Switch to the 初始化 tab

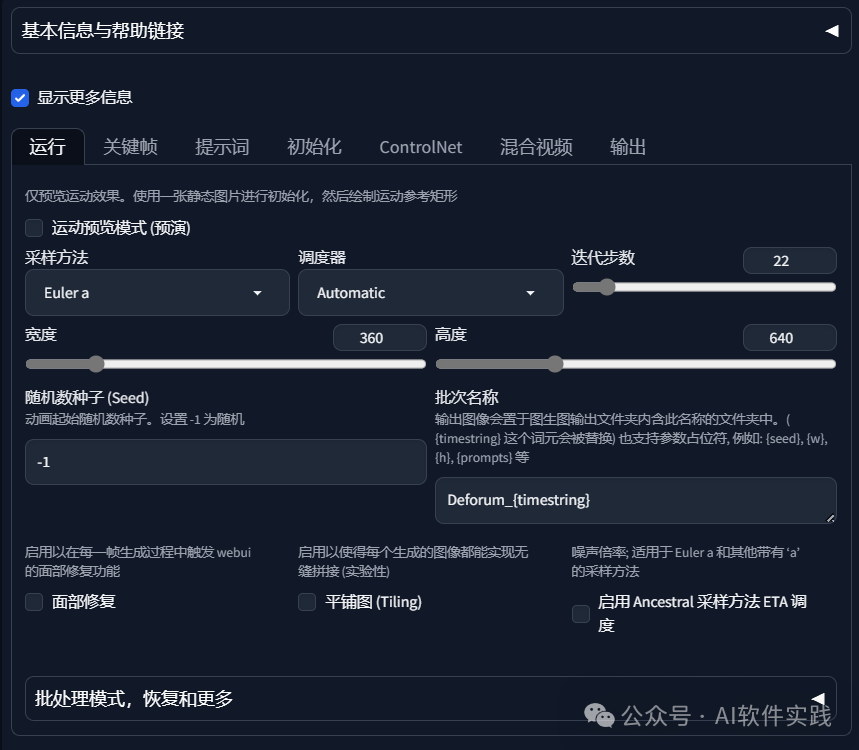point(314,147)
